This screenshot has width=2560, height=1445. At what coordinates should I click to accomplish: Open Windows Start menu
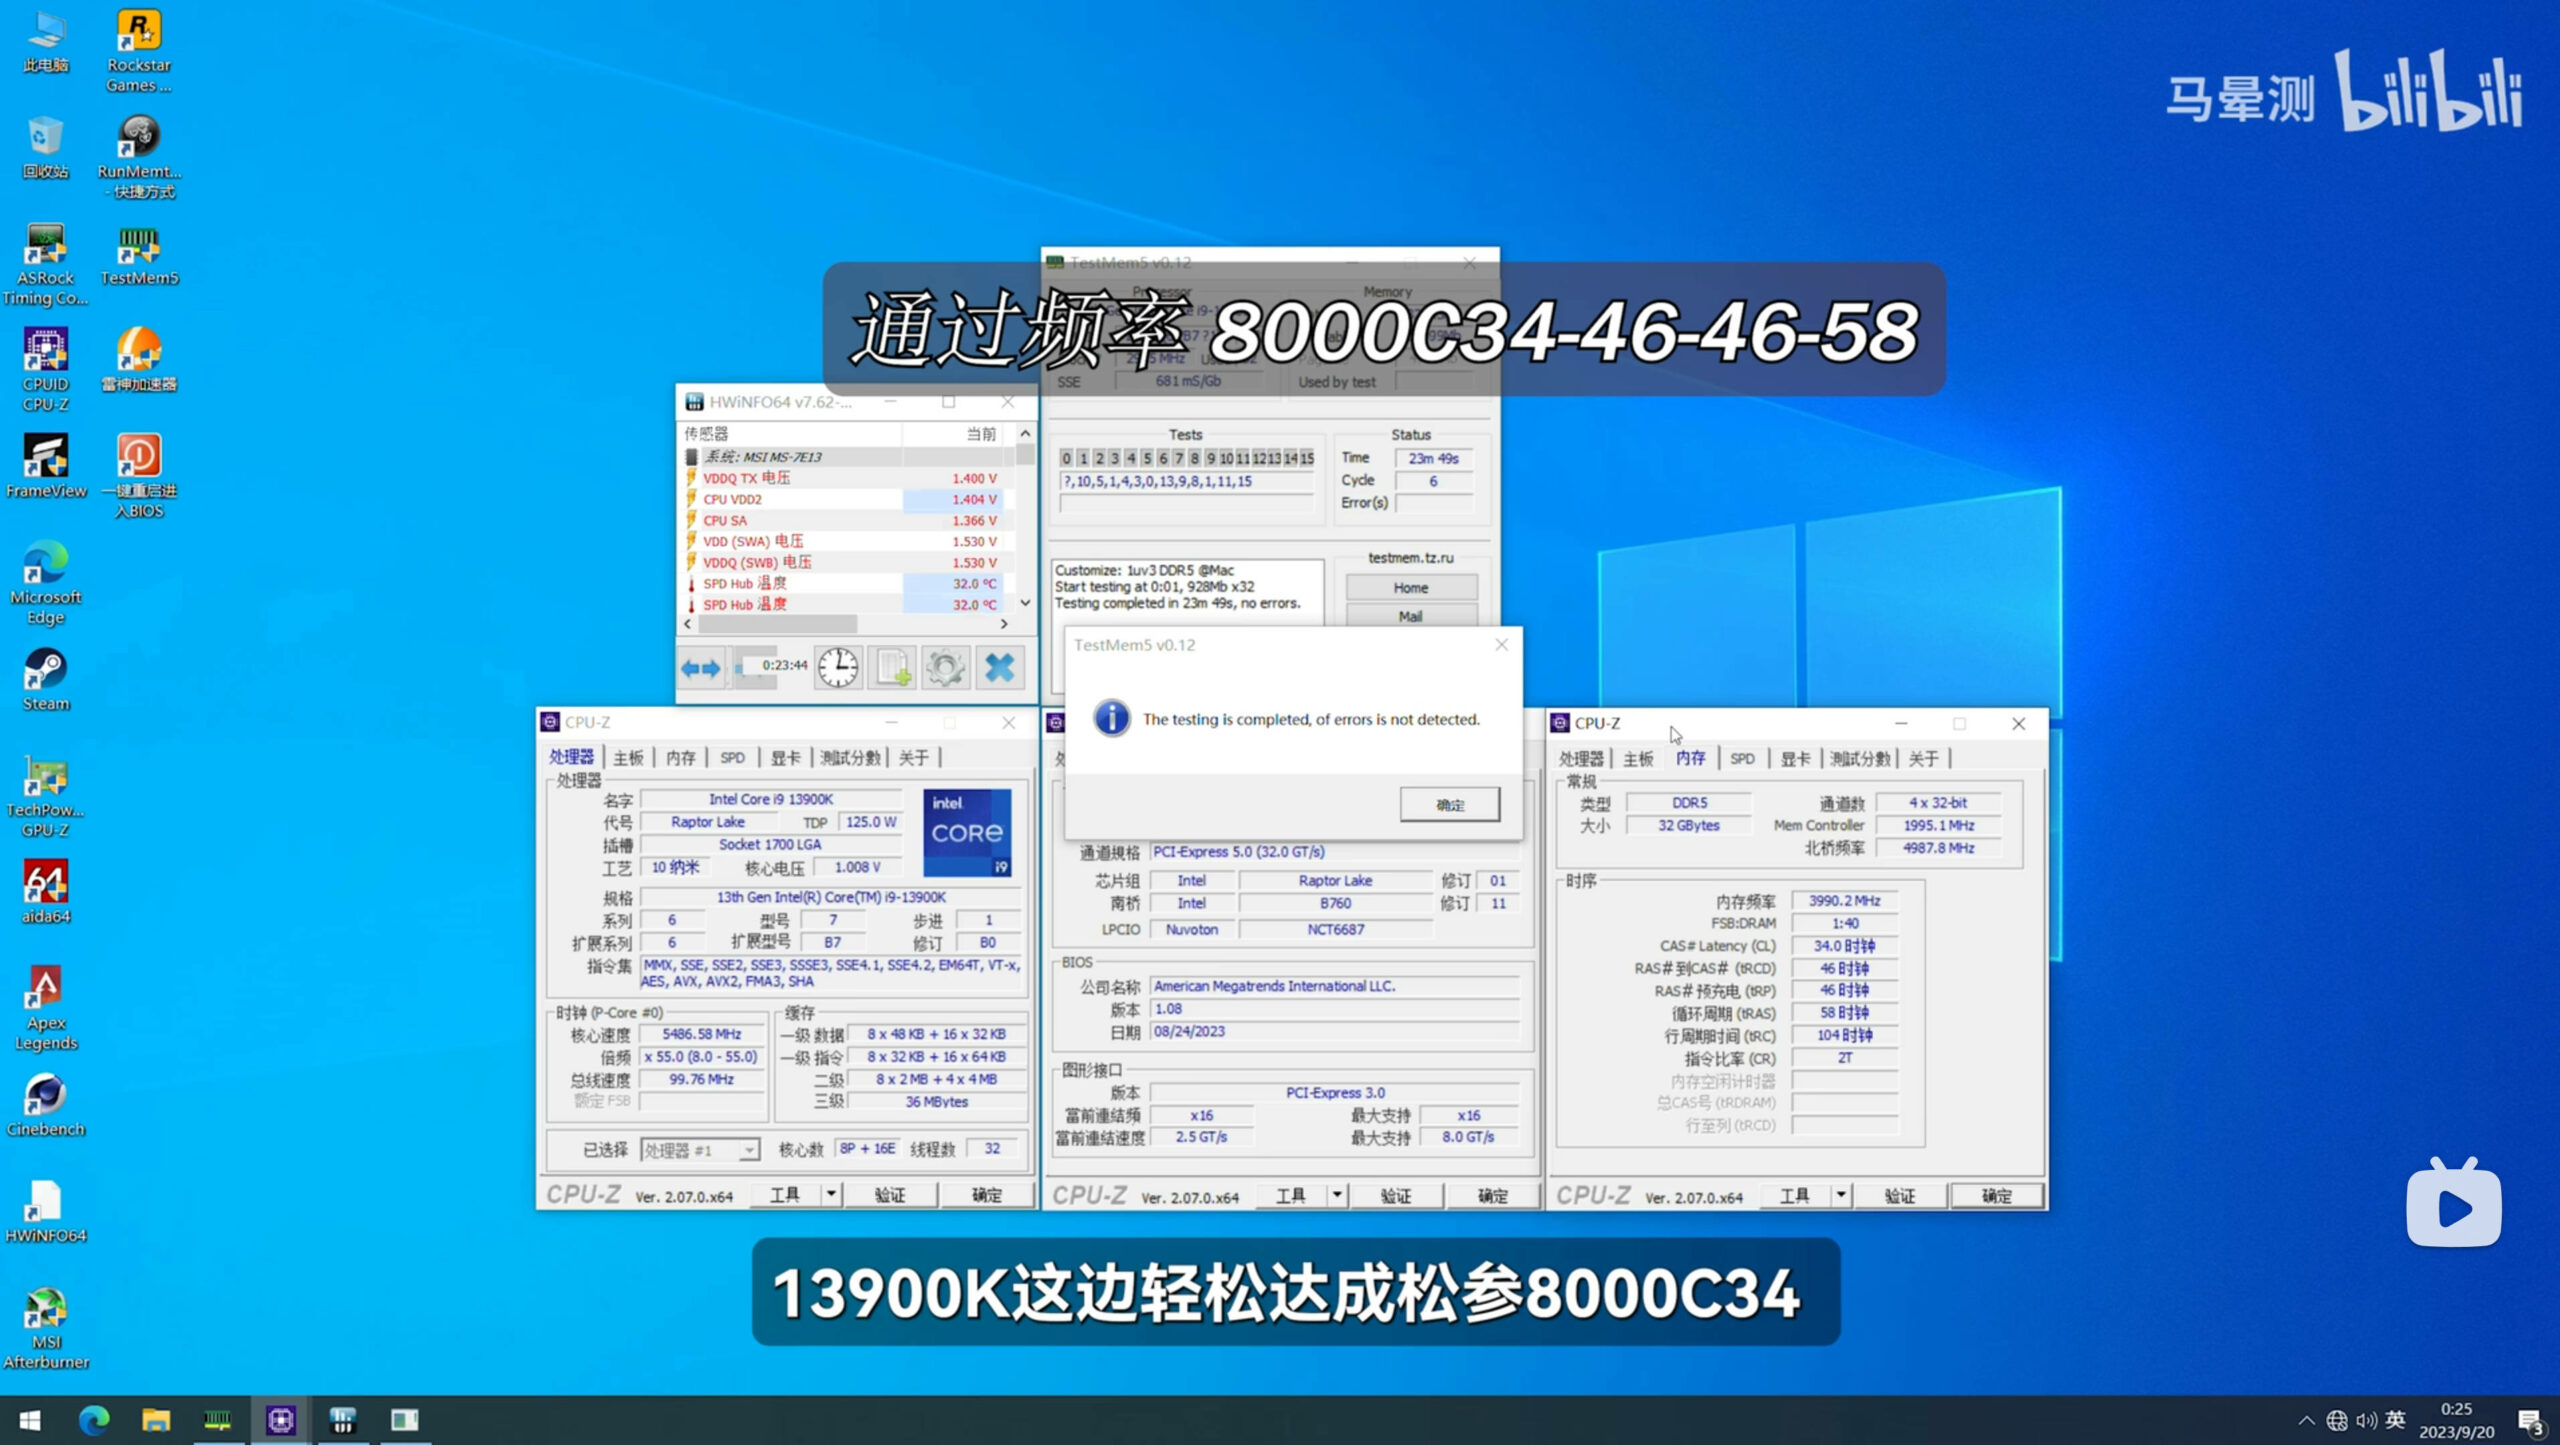[x=30, y=1419]
